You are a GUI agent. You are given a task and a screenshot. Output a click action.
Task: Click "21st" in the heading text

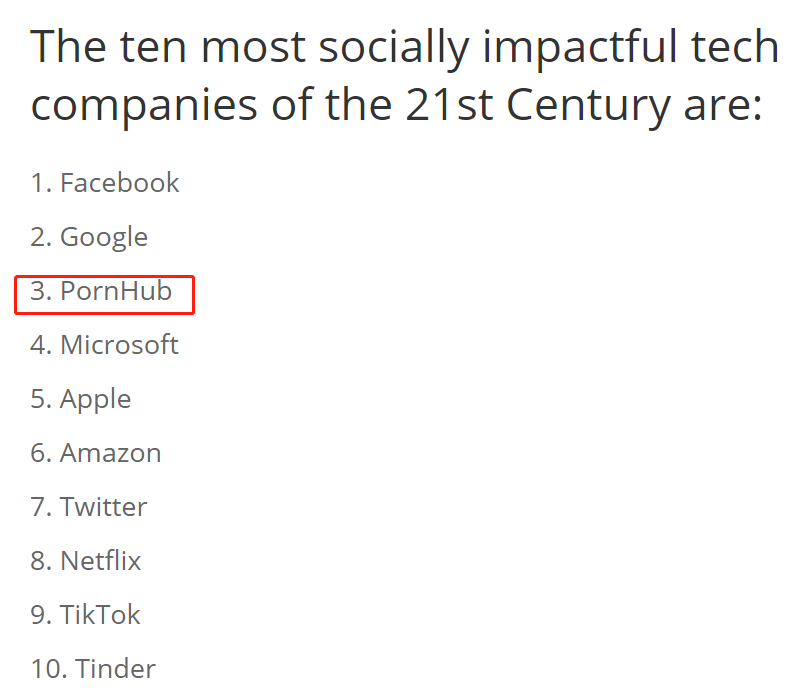449,105
